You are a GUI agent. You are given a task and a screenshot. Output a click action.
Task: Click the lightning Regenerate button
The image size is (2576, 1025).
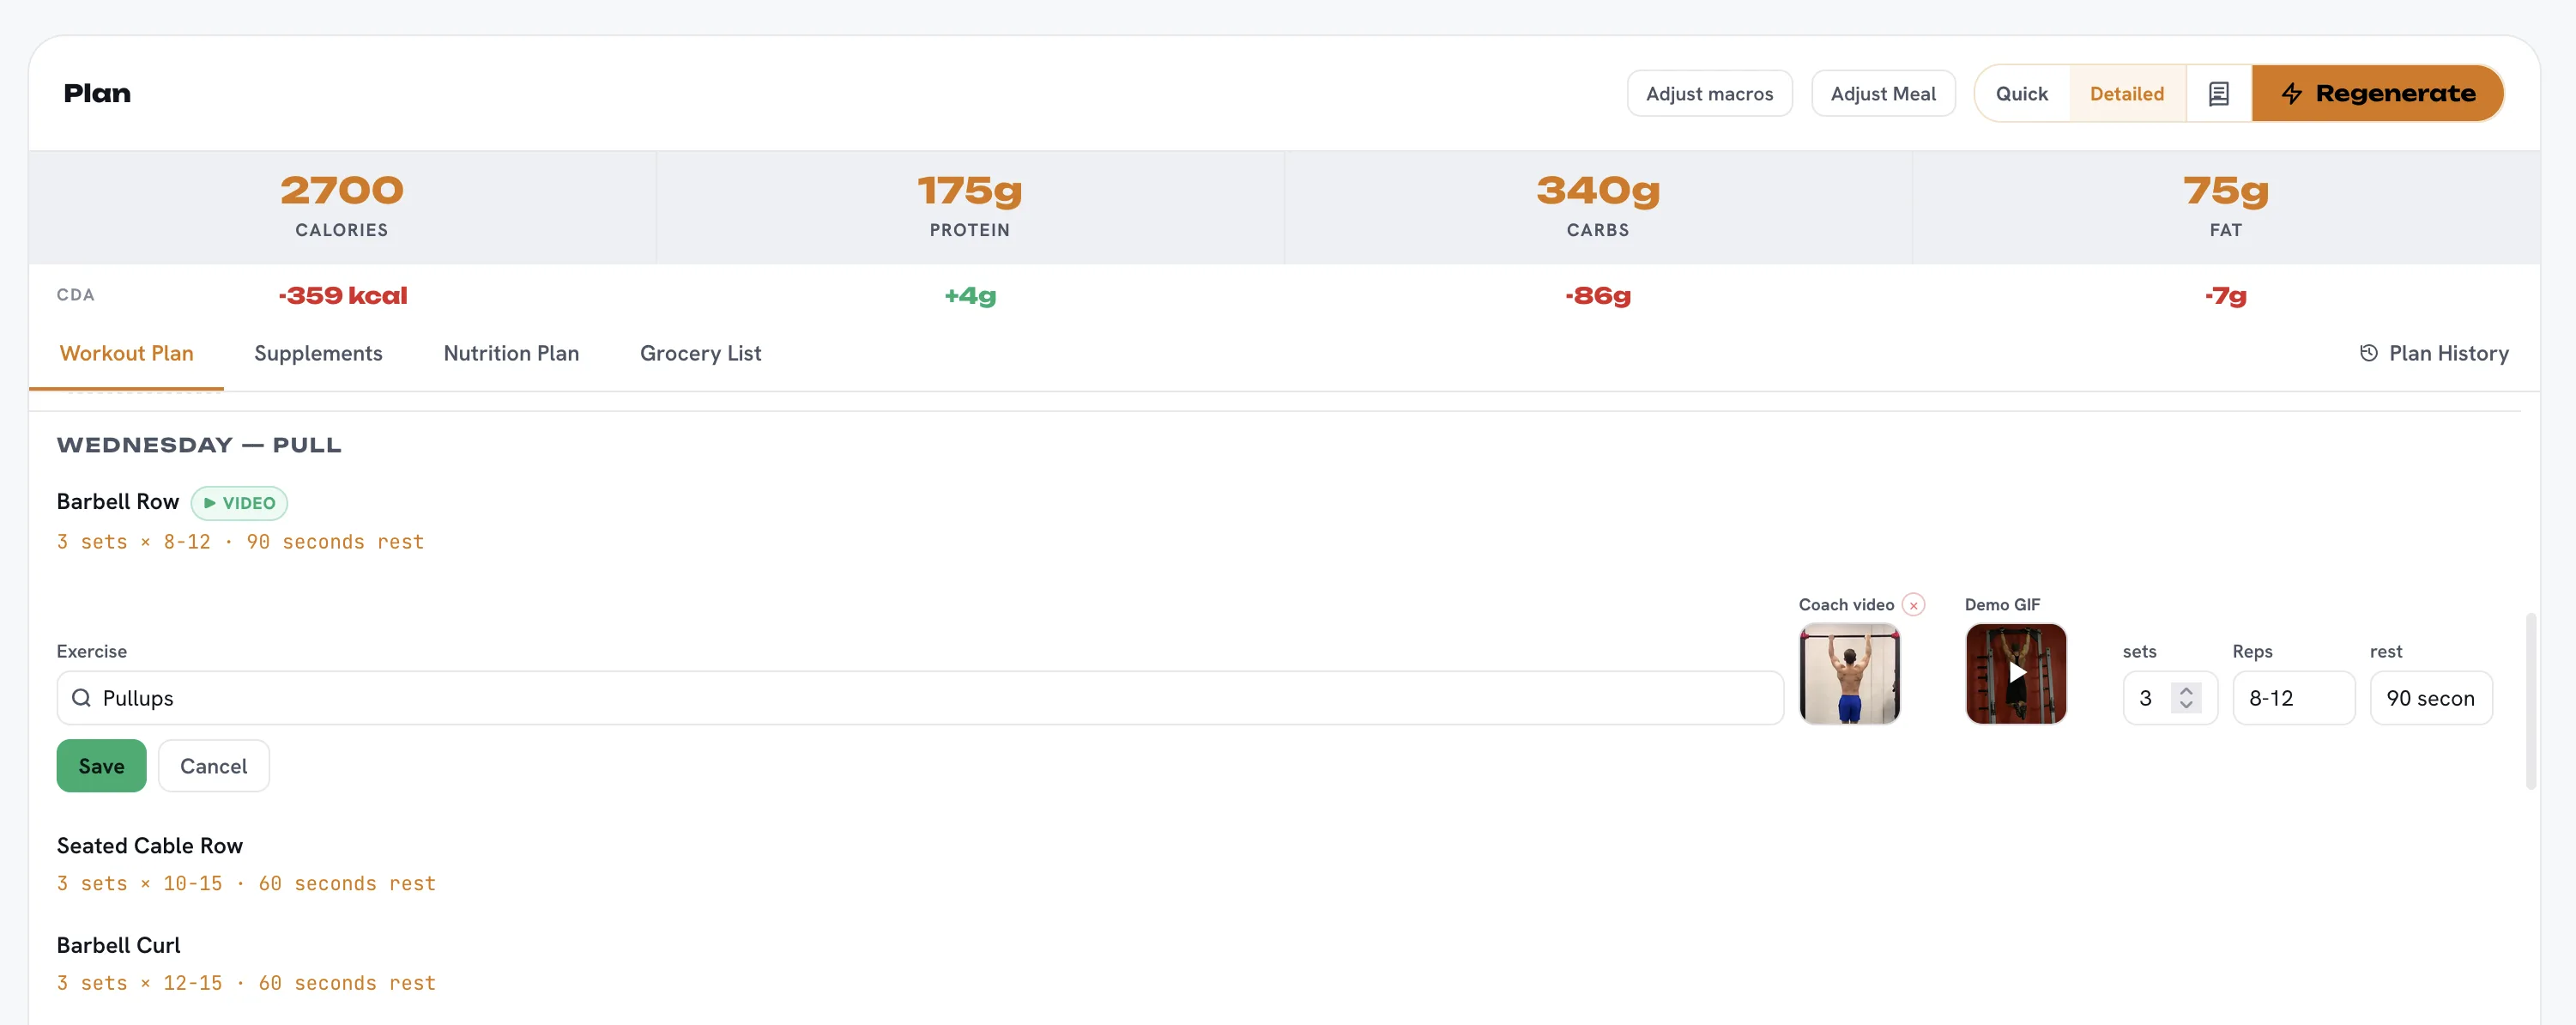tap(2377, 93)
